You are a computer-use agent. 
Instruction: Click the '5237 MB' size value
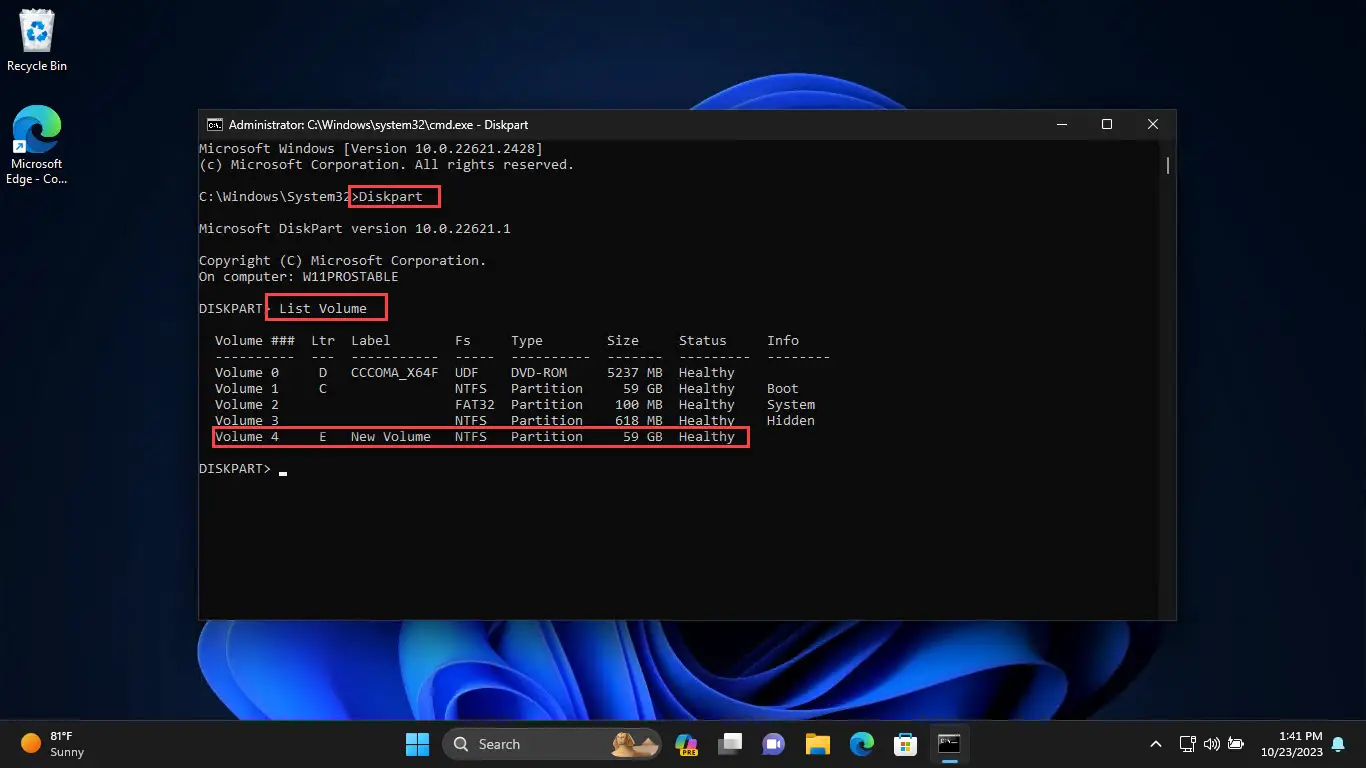coord(635,373)
